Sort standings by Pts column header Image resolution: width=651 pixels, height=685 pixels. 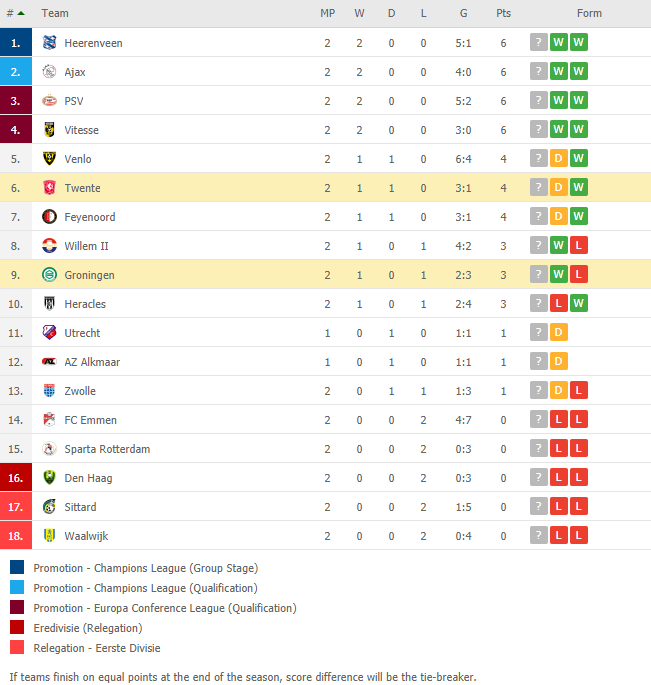point(503,13)
